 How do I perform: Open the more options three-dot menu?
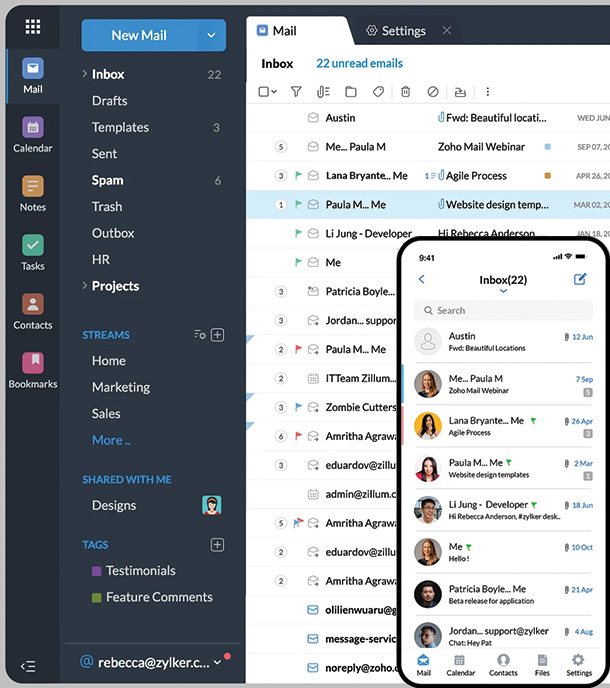tap(488, 92)
